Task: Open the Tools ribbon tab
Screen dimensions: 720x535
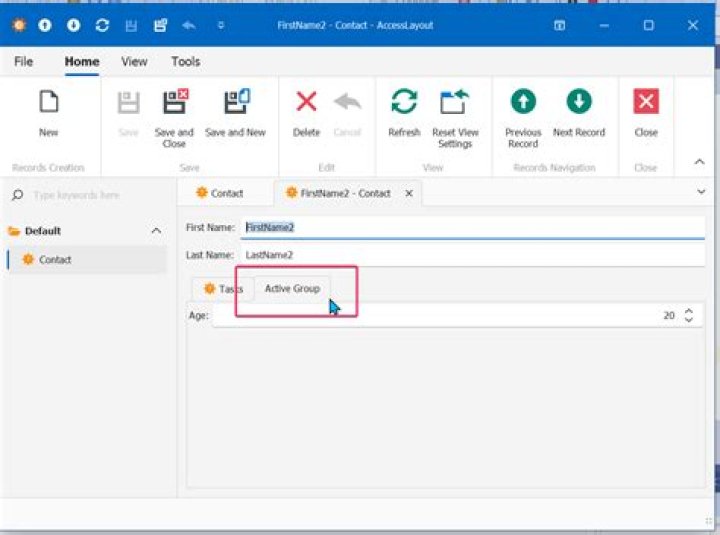Action: pyautogui.click(x=186, y=61)
